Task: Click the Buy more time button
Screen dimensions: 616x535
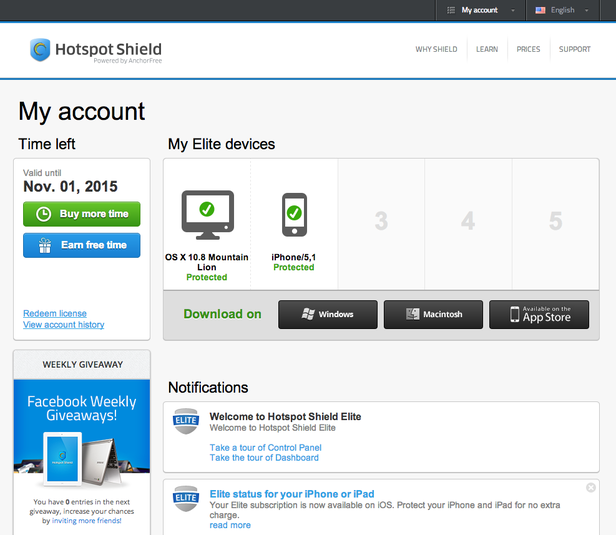Action: click(x=82, y=214)
